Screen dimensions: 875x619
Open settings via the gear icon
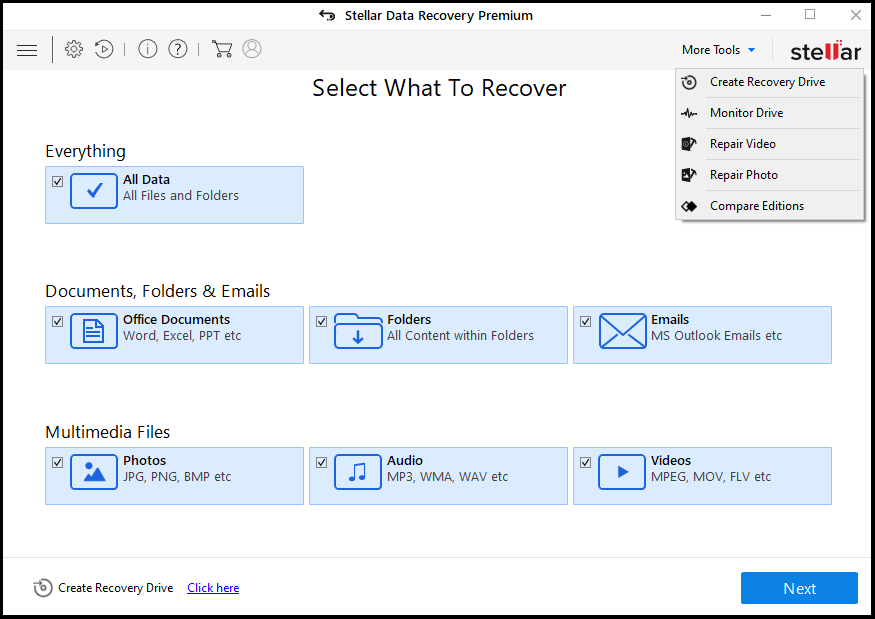pos(74,49)
